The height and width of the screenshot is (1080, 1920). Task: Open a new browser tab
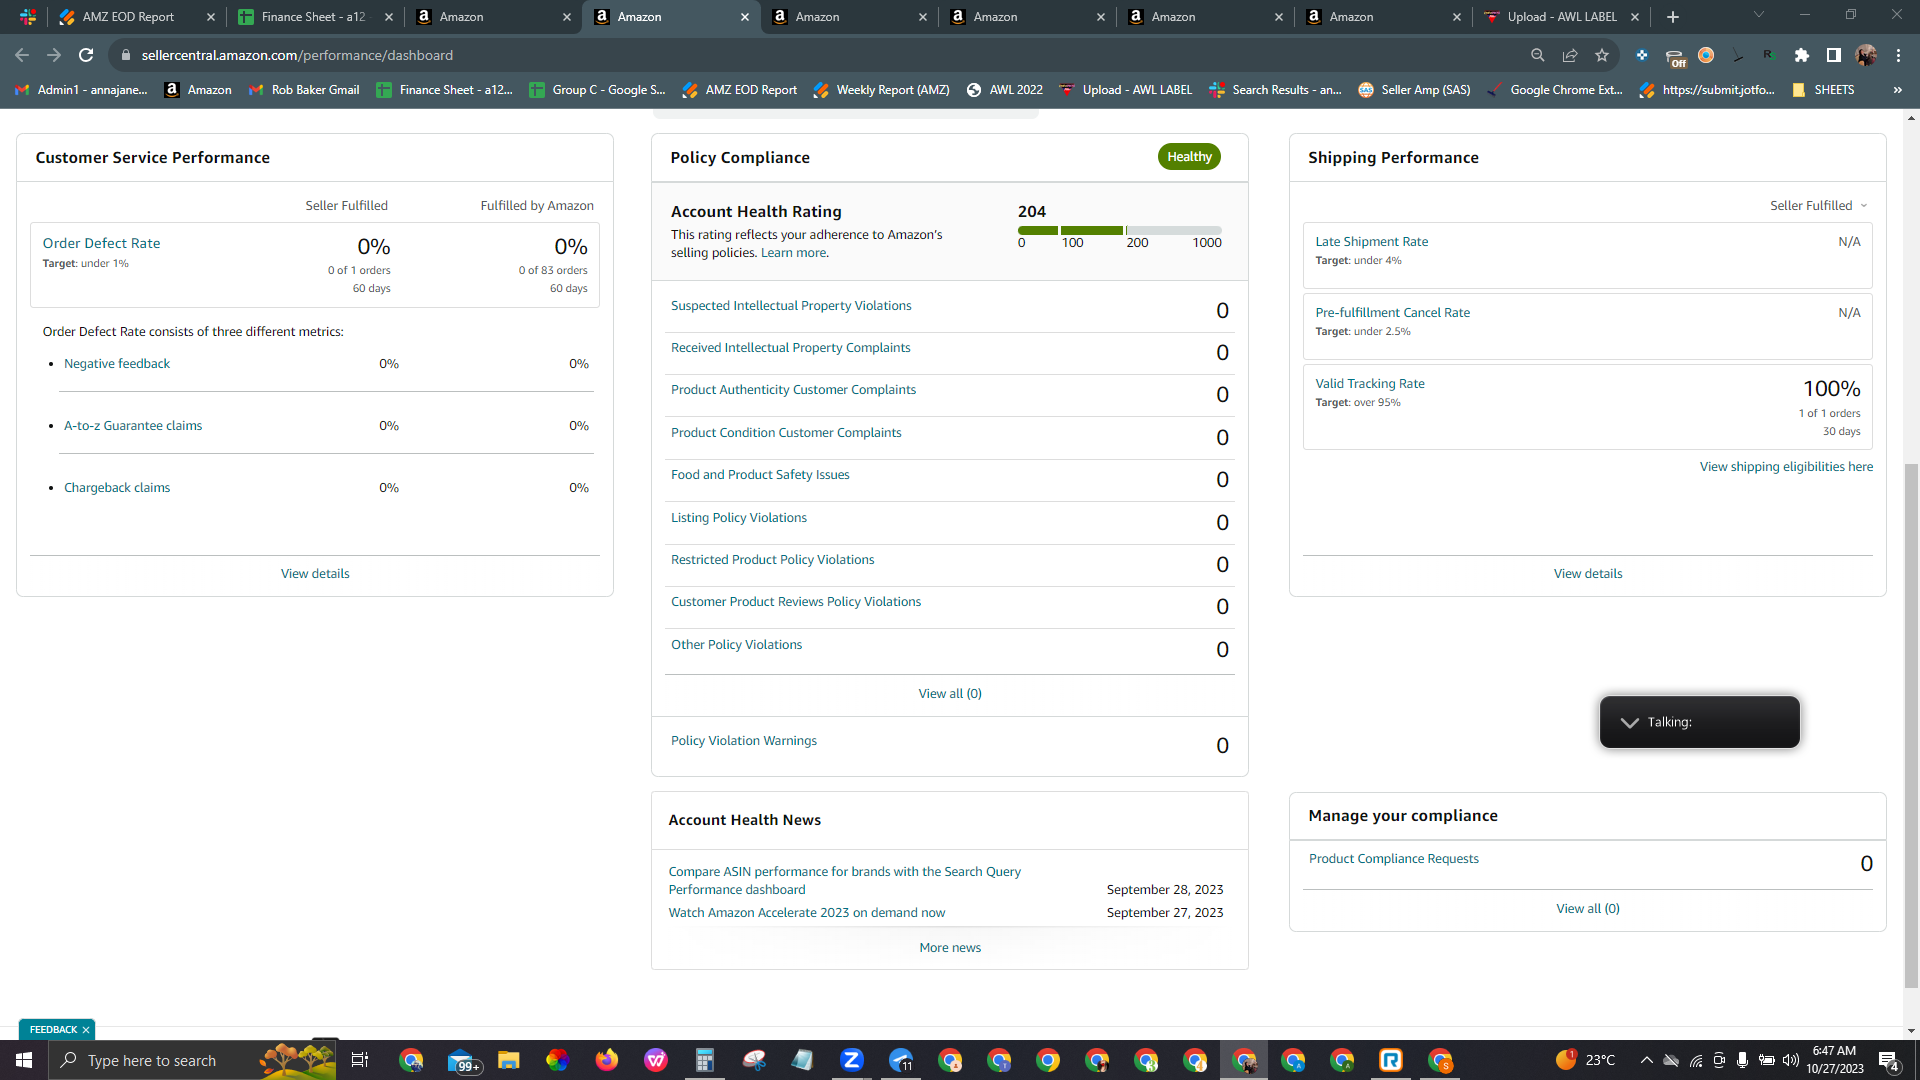(1673, 17)
